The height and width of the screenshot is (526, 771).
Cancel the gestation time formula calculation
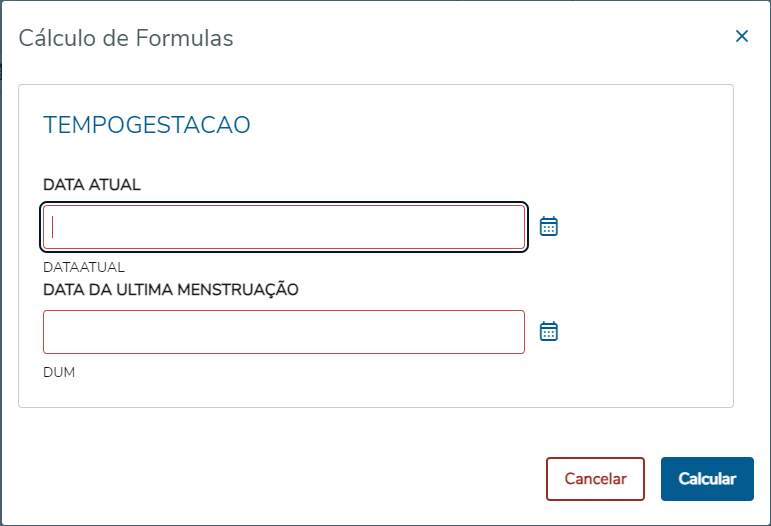click(595, 479)
